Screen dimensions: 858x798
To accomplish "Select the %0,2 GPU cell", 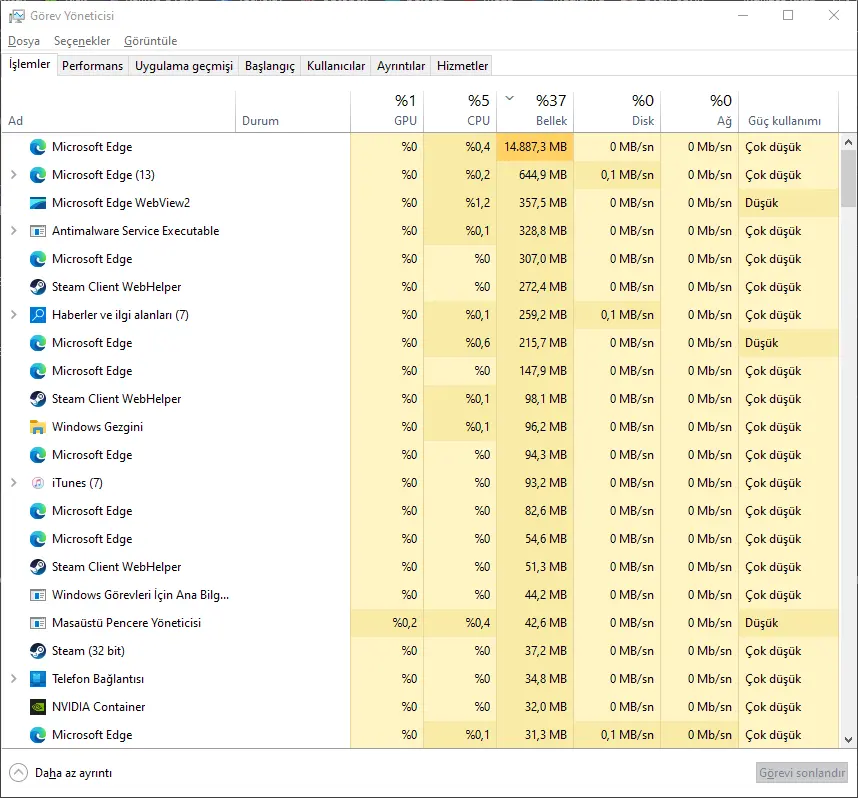I will click(387, 623).
